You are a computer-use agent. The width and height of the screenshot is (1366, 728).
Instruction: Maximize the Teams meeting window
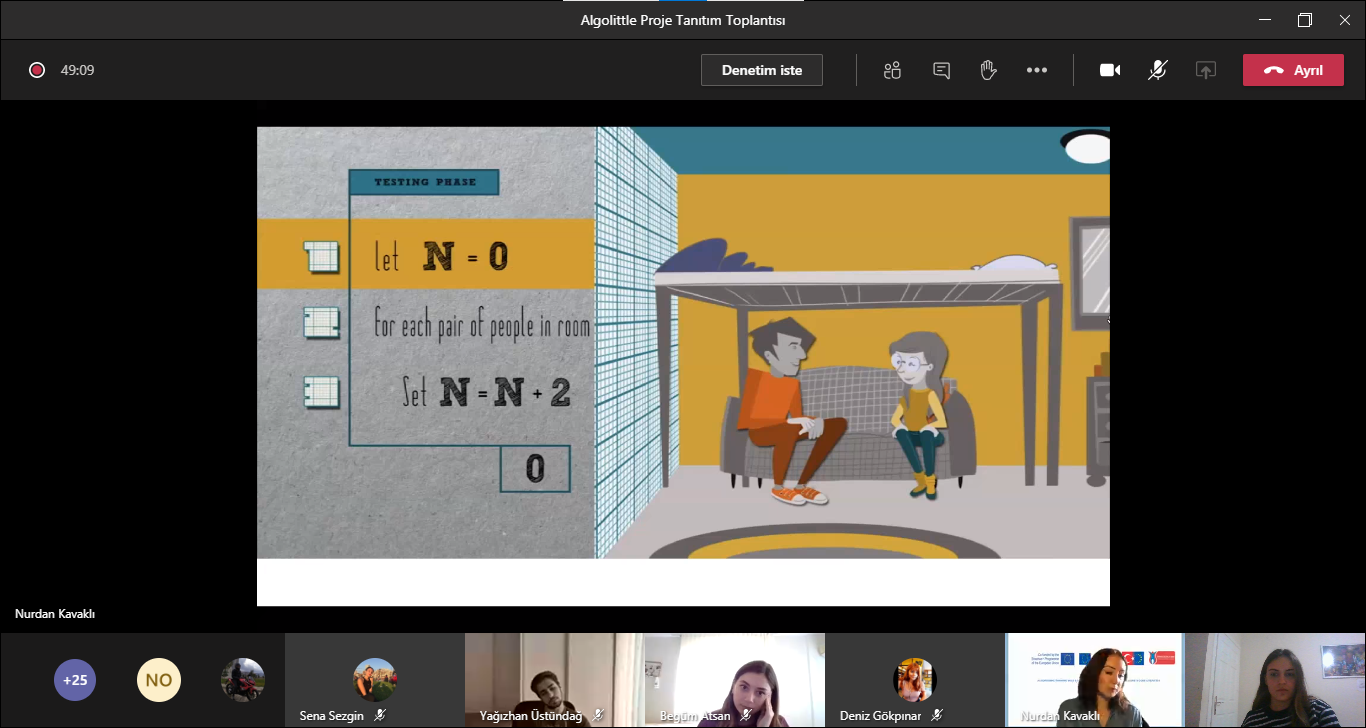pos(1304,20)
